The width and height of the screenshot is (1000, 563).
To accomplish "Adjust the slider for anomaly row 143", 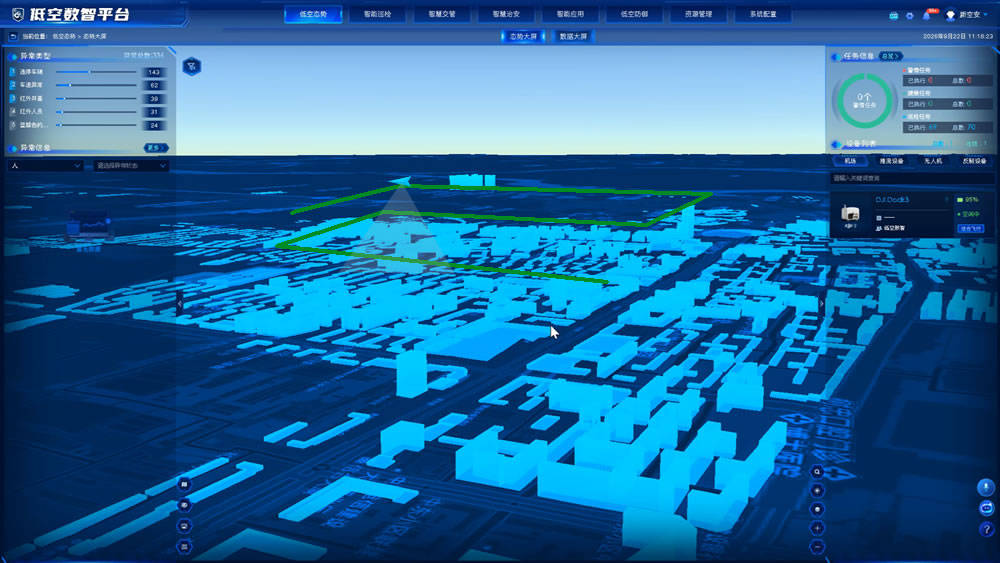I will pyautogui.click(x=96, y=72).
